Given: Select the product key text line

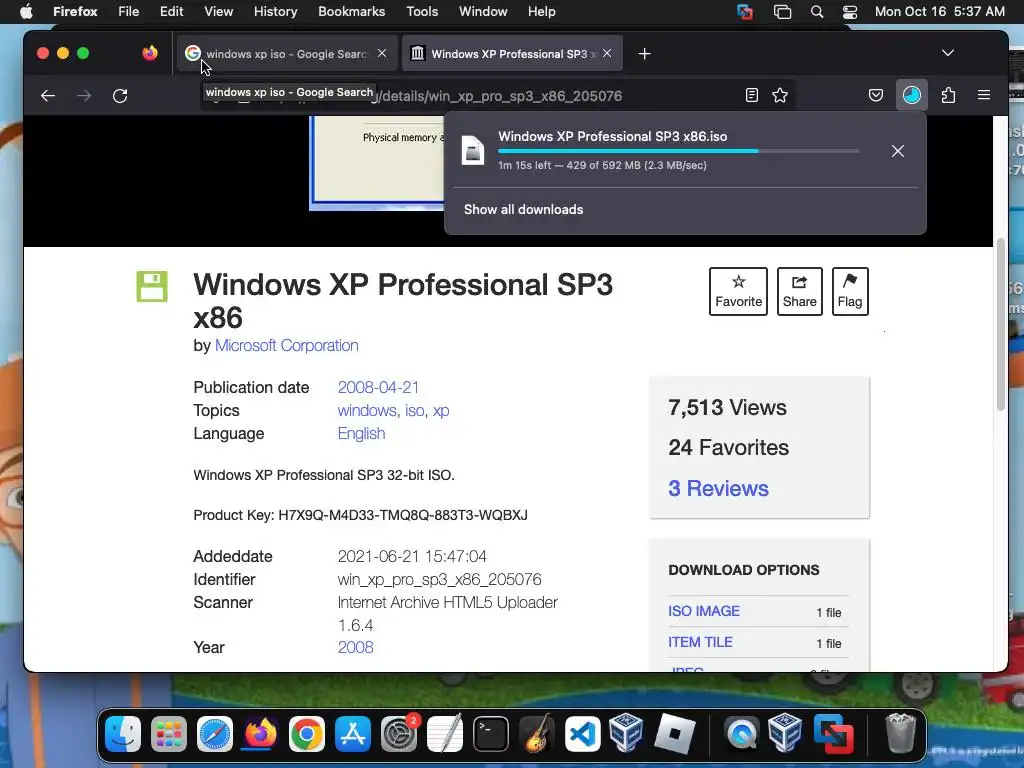Looking at the screenshot, I should click(360, 515).
